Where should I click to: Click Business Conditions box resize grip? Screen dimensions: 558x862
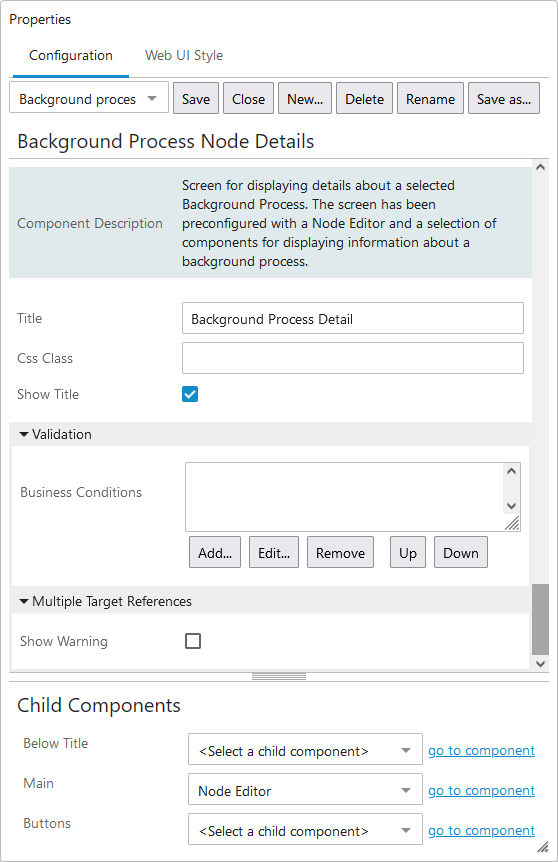pyautogui.click(x=512, y=523)
